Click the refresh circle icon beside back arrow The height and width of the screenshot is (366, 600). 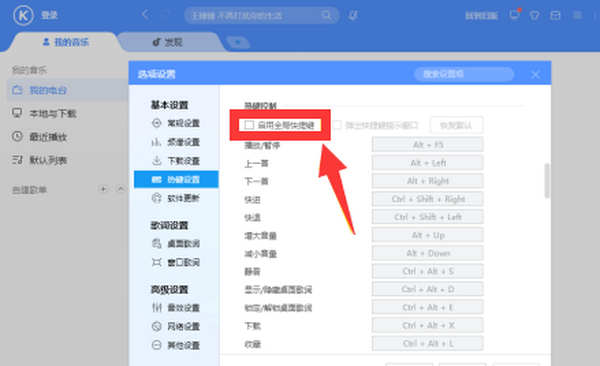[165, 15]
